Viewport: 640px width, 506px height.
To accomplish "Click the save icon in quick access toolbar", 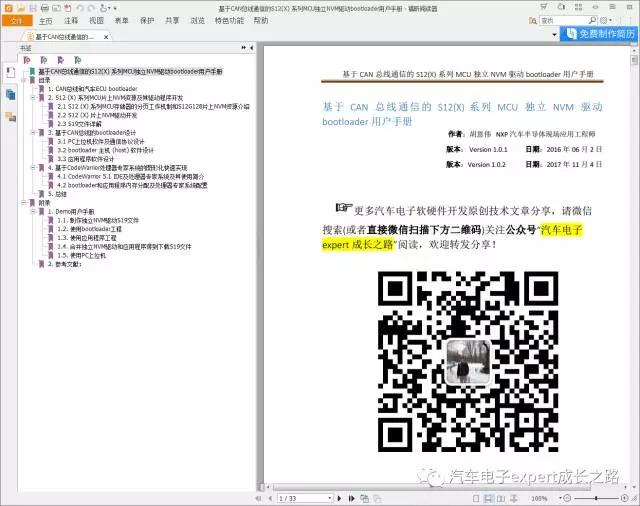I will (x=31, y=7).
